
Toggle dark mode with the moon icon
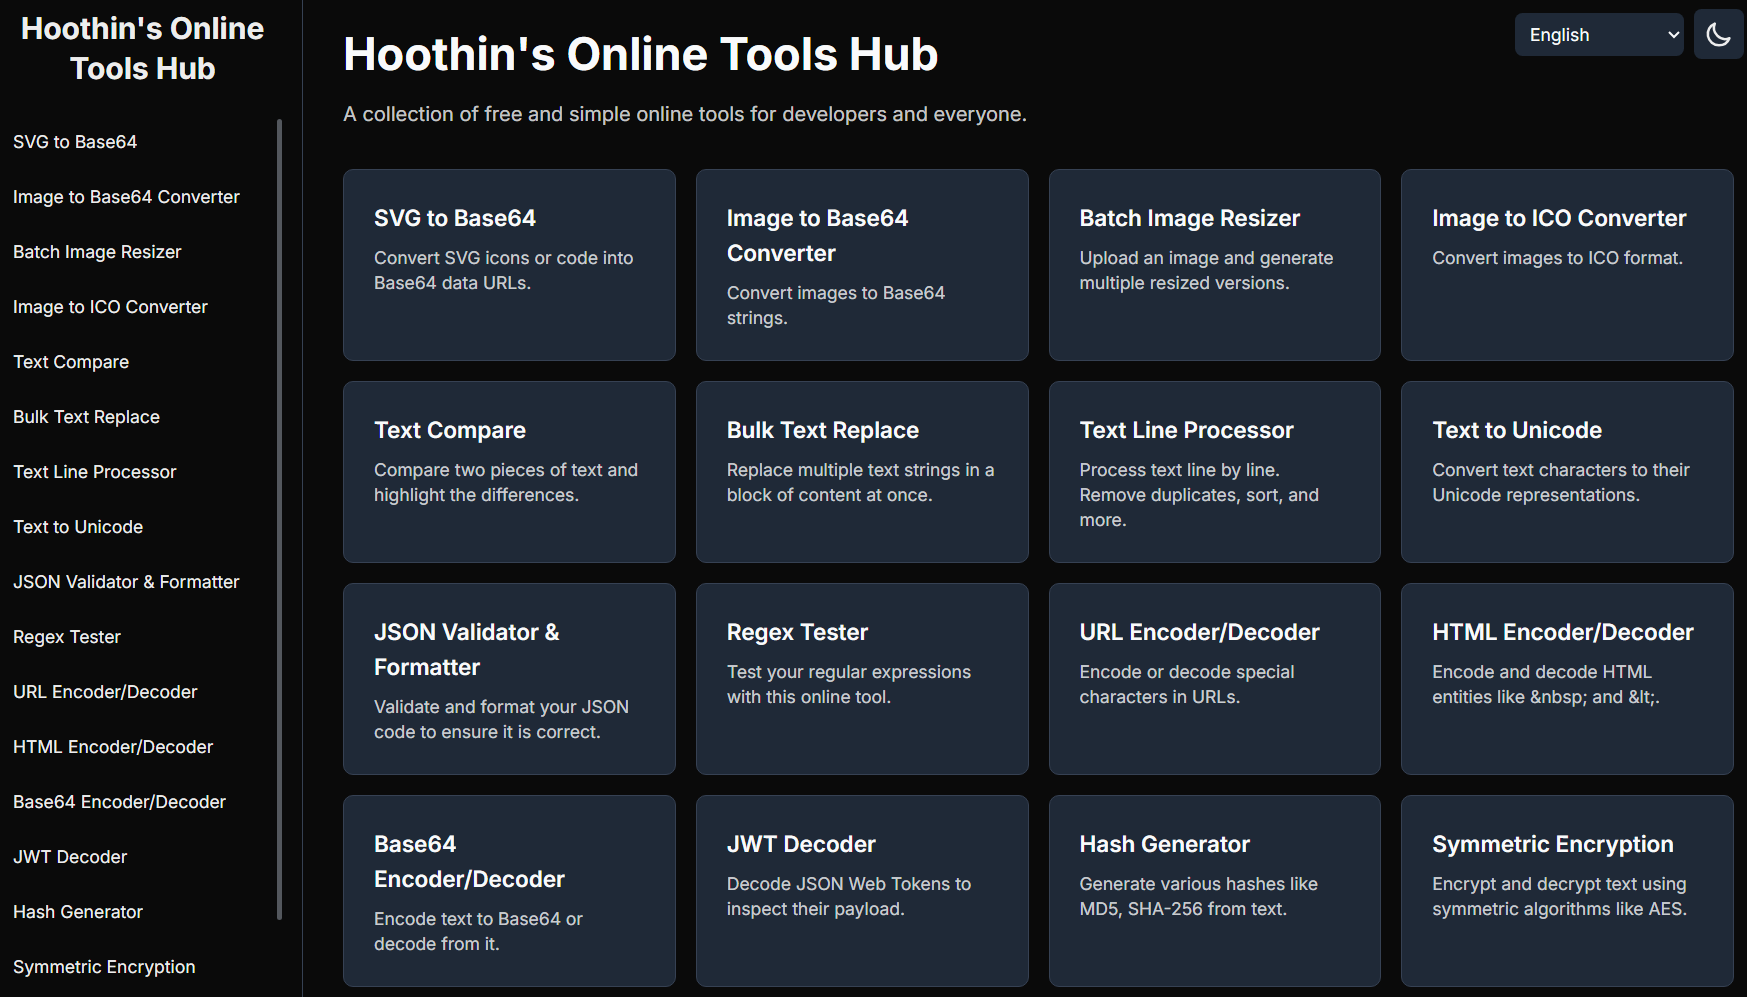tap(1718, 35)
